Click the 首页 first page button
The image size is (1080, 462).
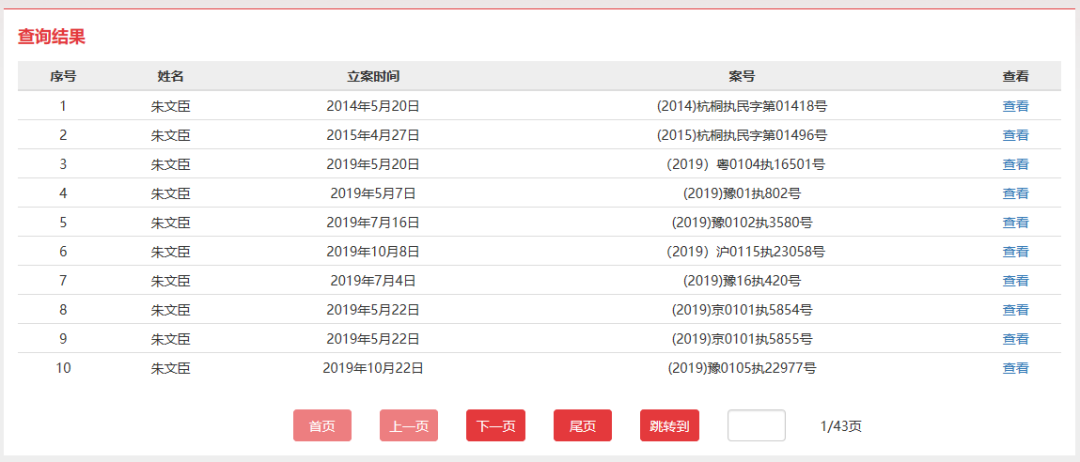[x=322, y=426]
